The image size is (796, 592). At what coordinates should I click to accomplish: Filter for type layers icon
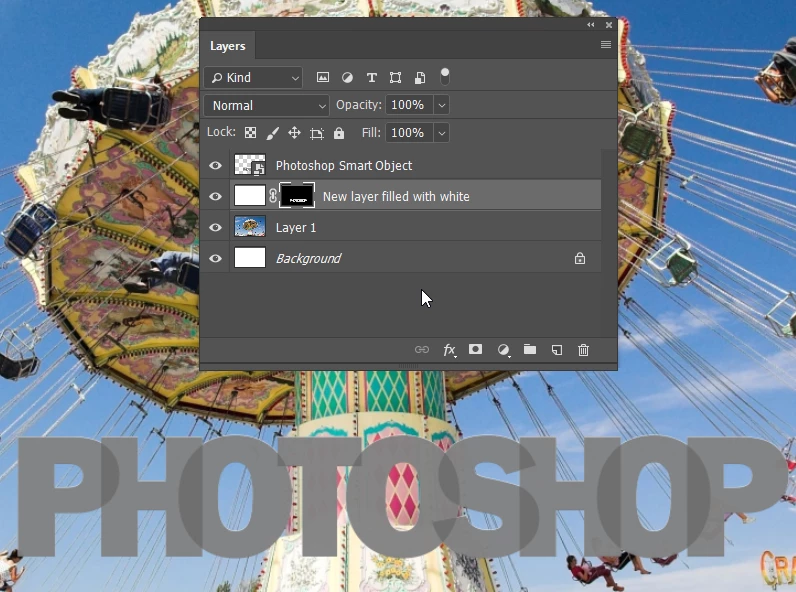pyautogui.click(x=372, y=77)
